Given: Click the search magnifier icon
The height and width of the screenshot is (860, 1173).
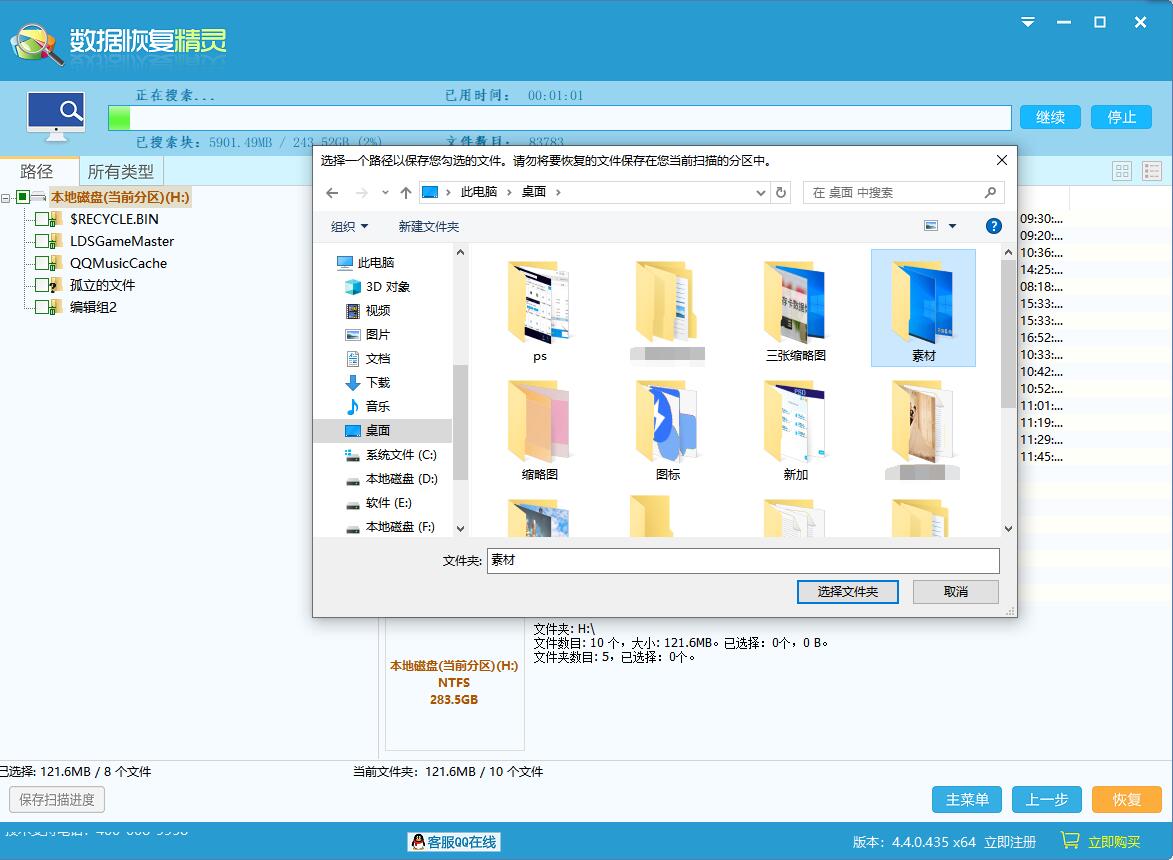Looking at the screenshot, I should coord(990,192).
